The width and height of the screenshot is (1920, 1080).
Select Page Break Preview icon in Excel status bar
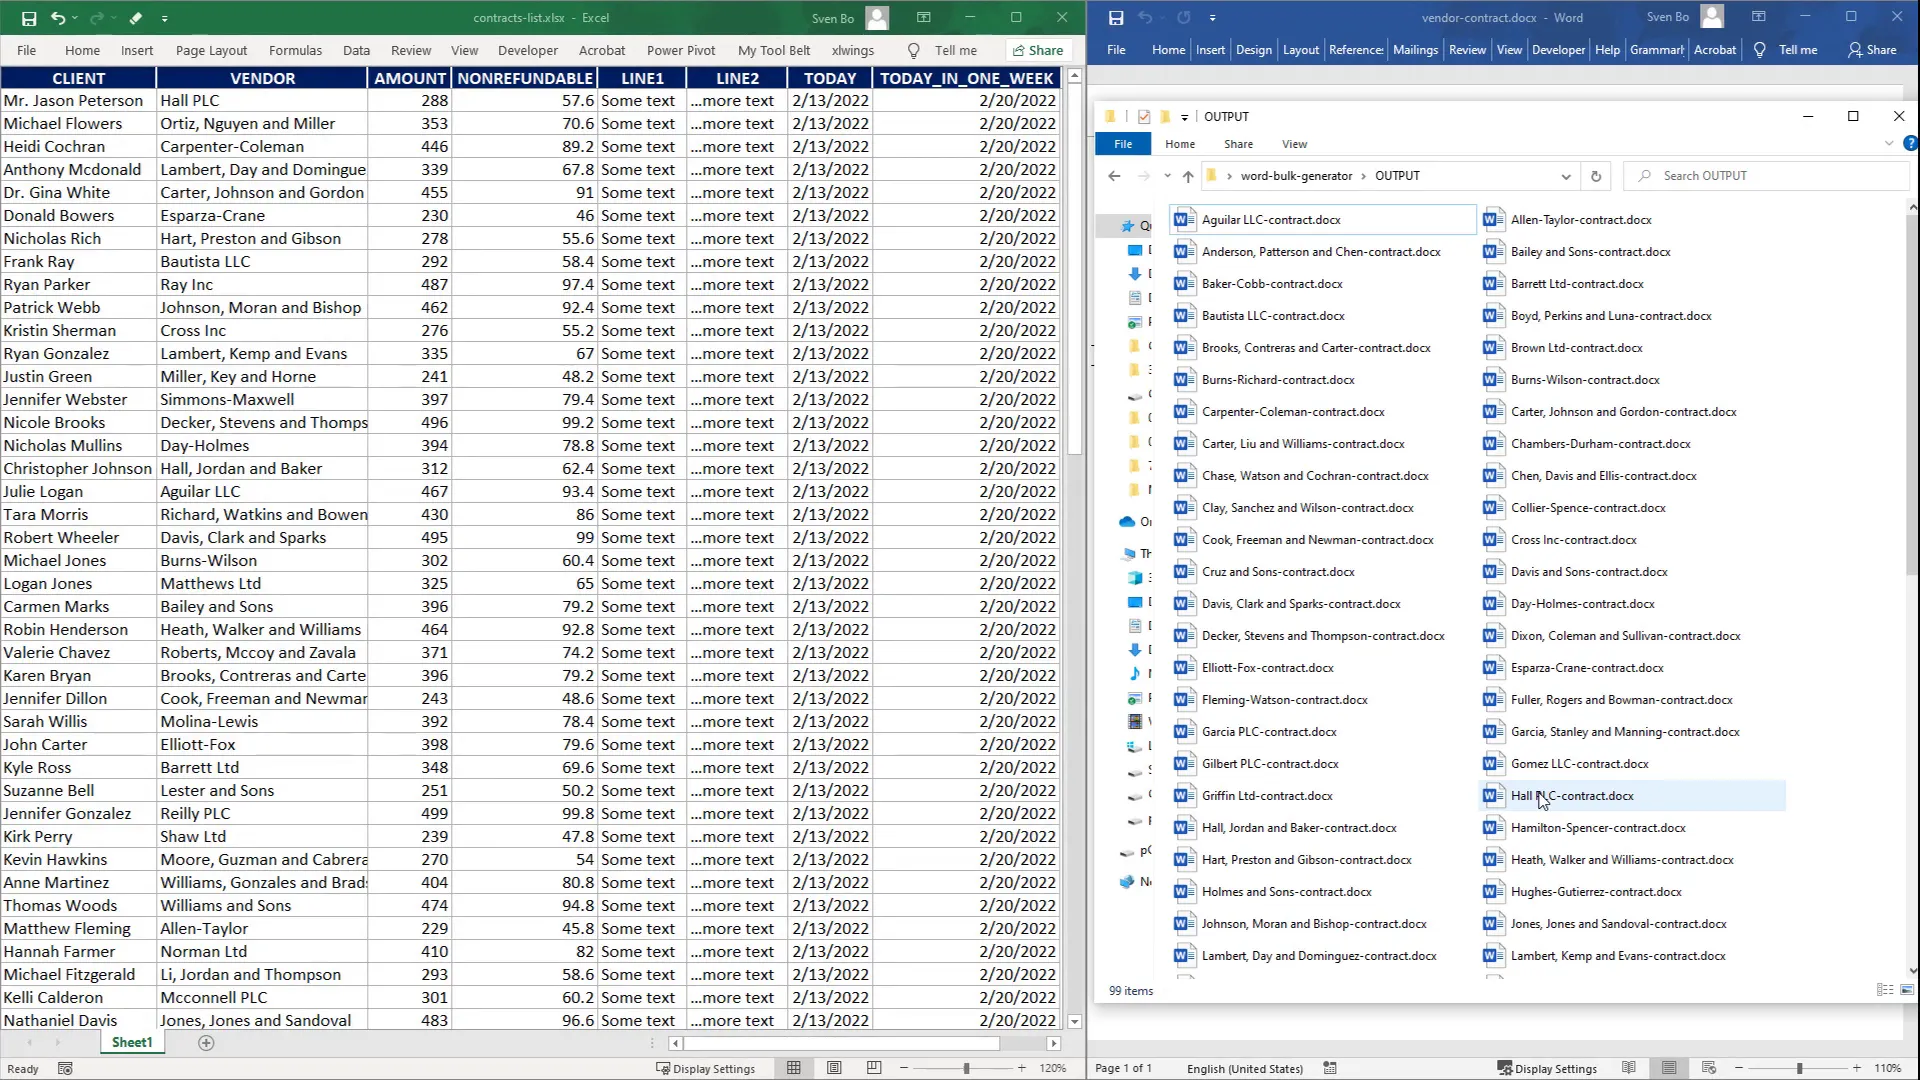coord(874,1068)
